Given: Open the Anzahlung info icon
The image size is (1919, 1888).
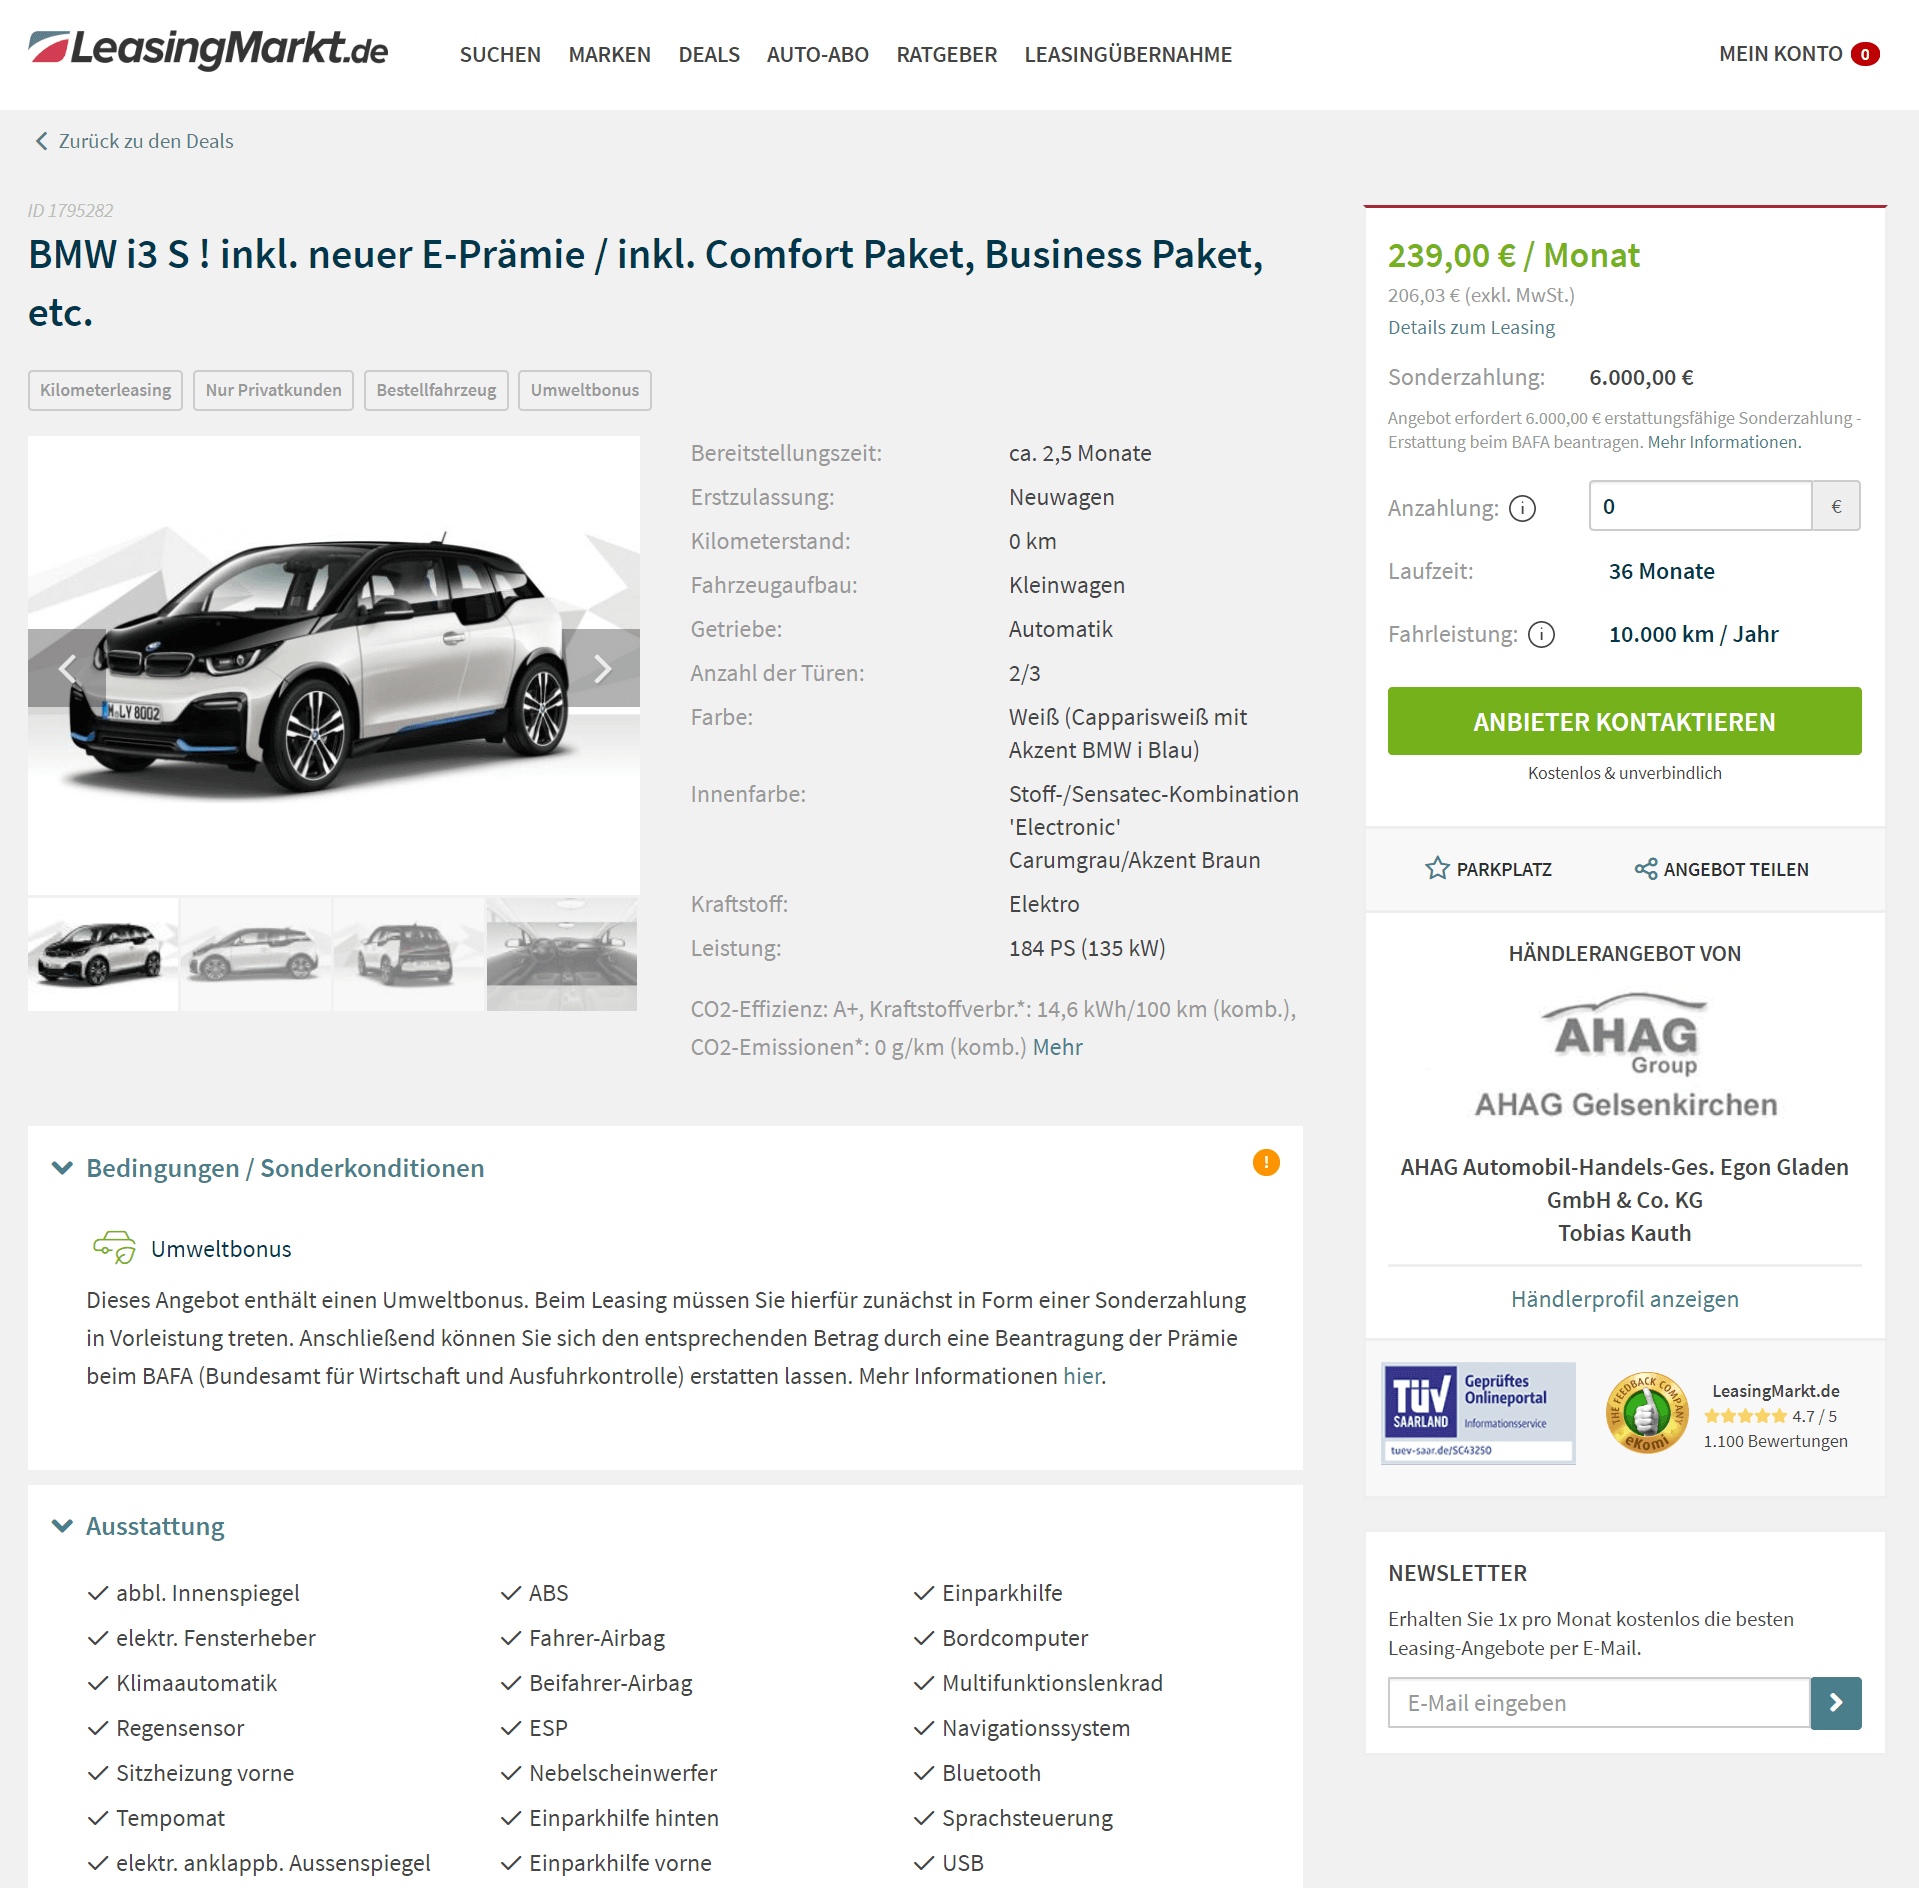Looking at the screenshot, I should 1523,509.
